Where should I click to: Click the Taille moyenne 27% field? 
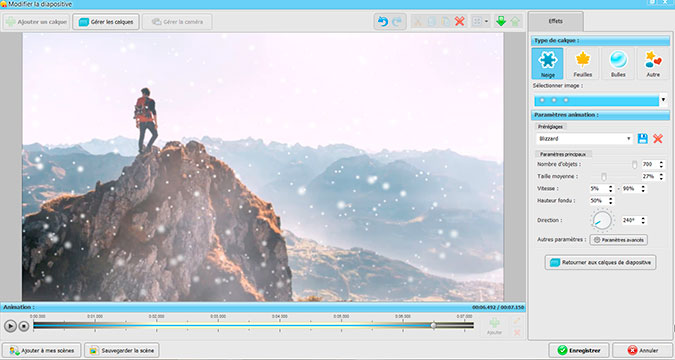(650, 177)
